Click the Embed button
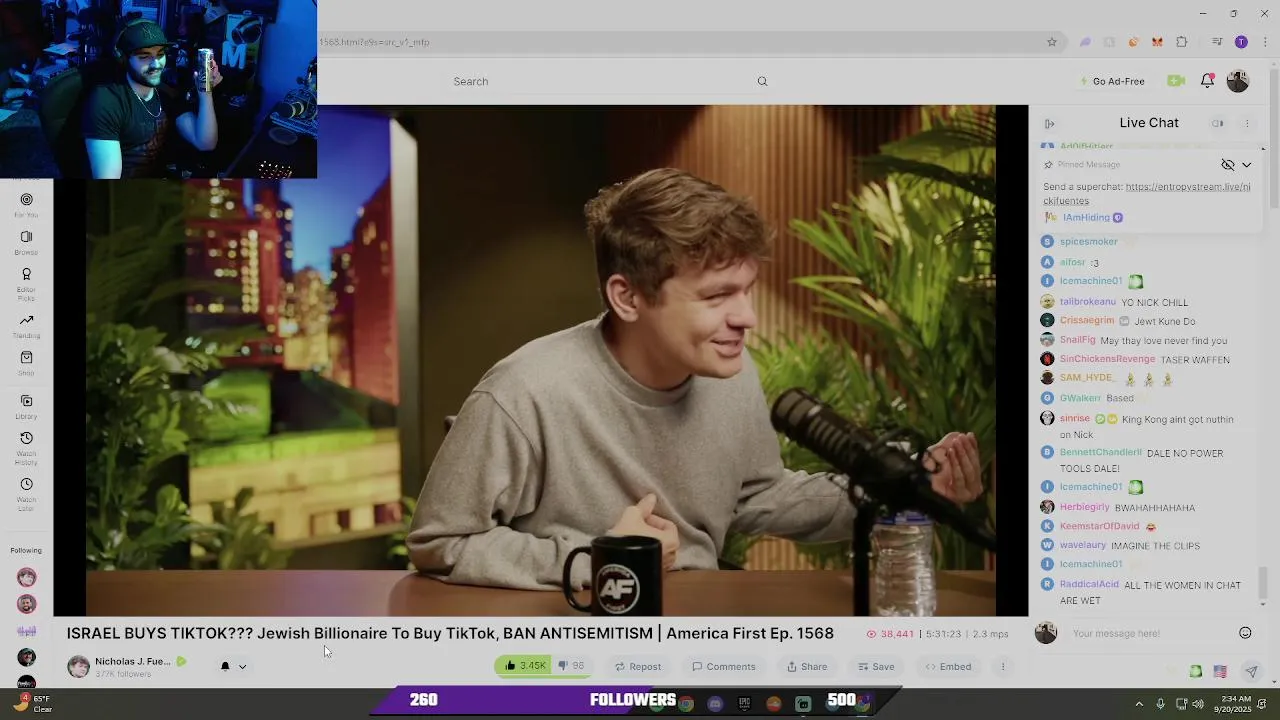Screen dimensions: 1280x720 pos(948,666)
